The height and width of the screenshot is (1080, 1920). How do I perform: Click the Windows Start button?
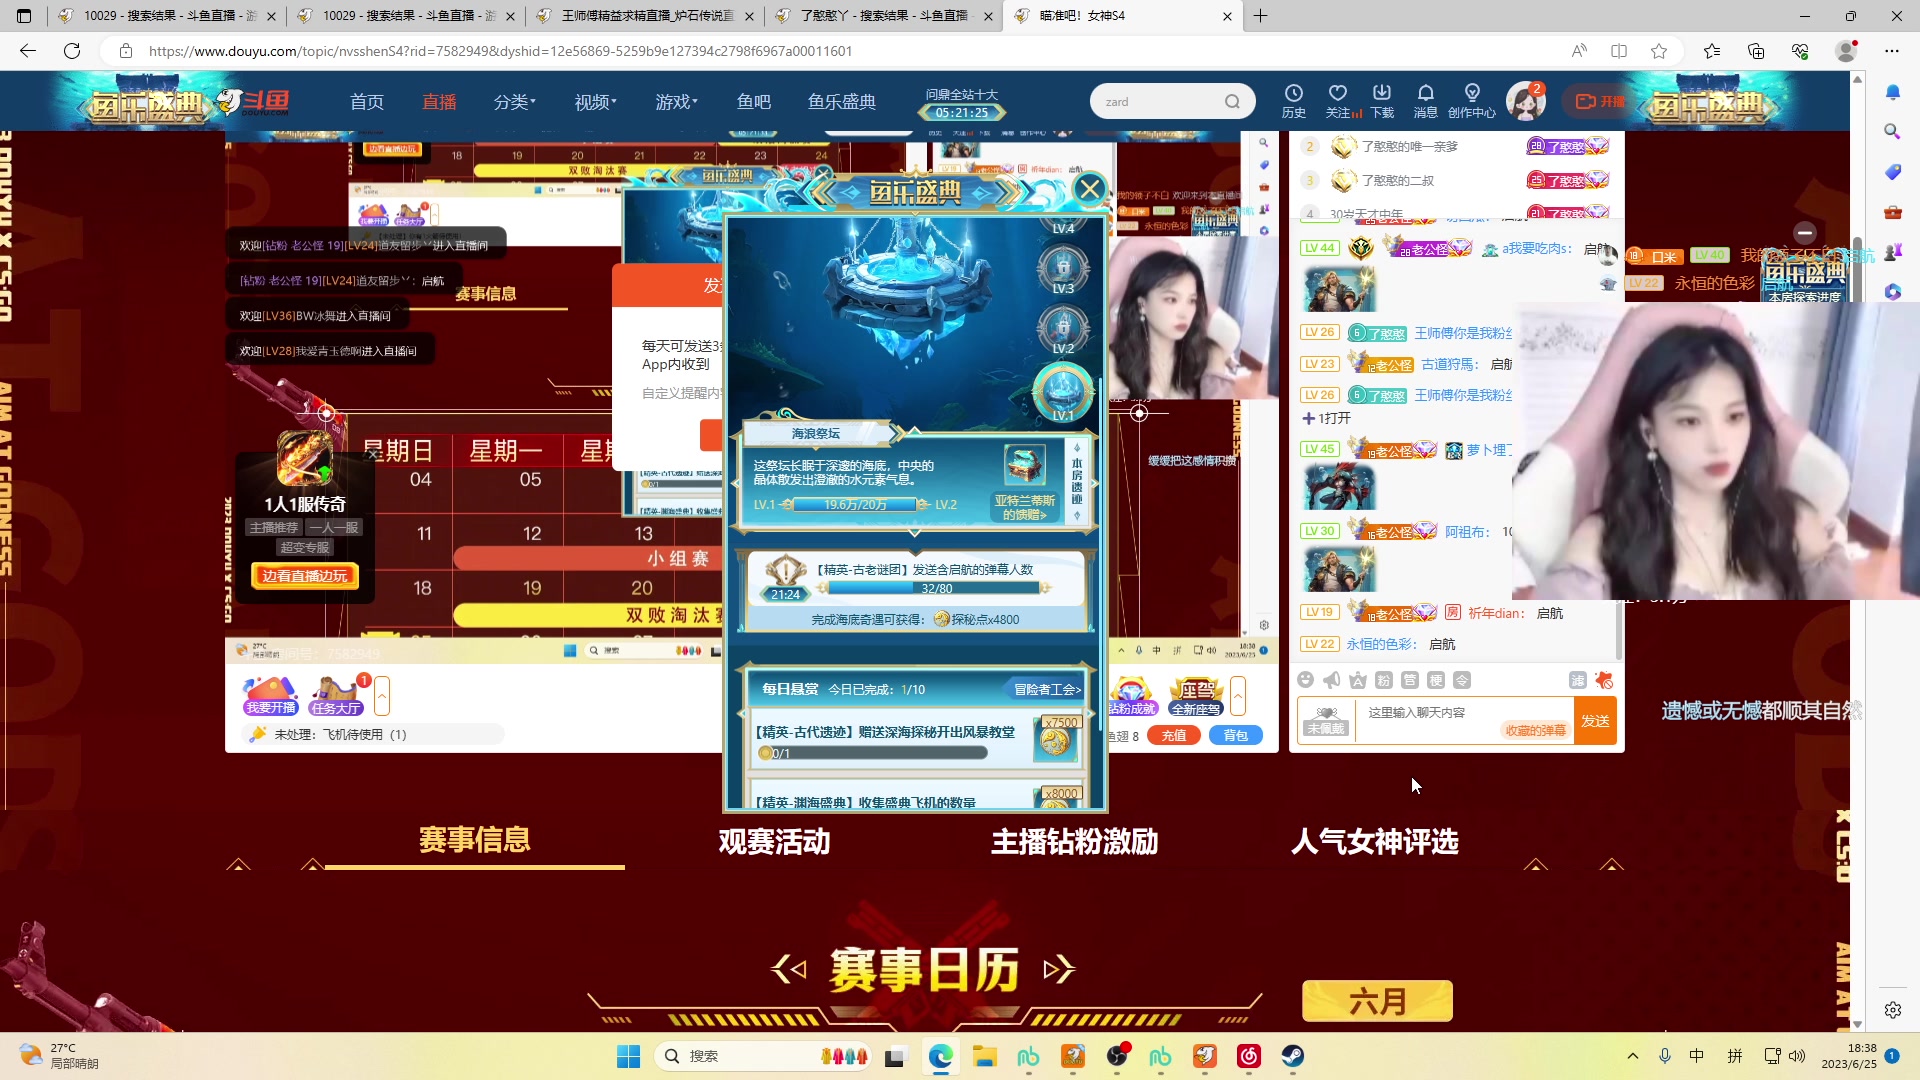coord(628,1056)
